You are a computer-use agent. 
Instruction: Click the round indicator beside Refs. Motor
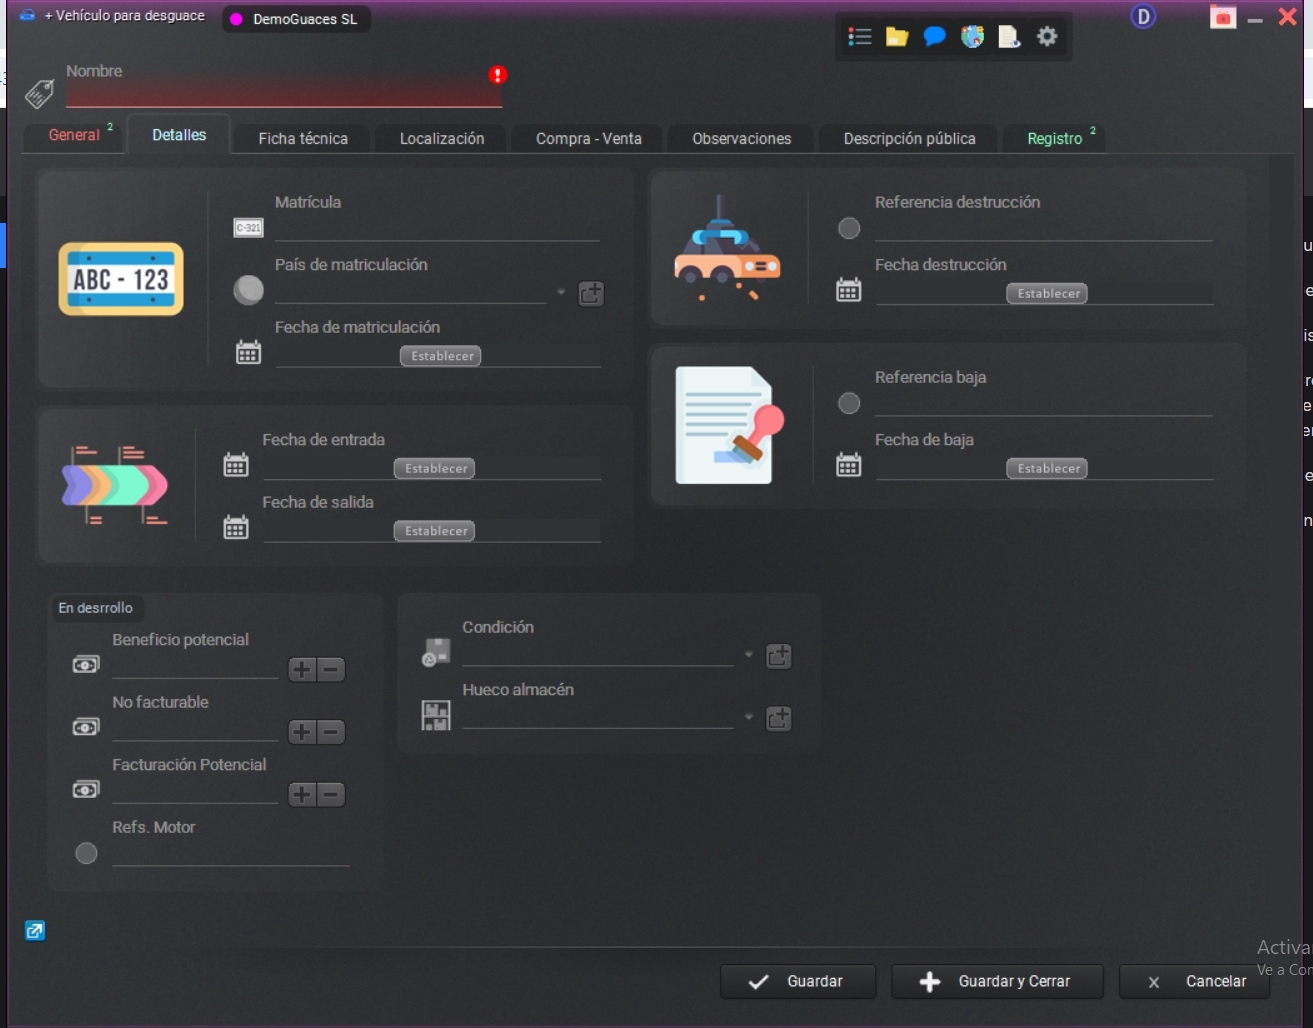tap(87, 853)
